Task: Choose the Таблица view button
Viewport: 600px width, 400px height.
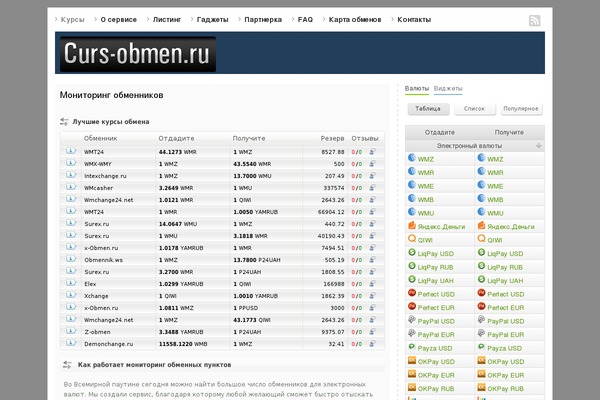Action: point(428,109)
